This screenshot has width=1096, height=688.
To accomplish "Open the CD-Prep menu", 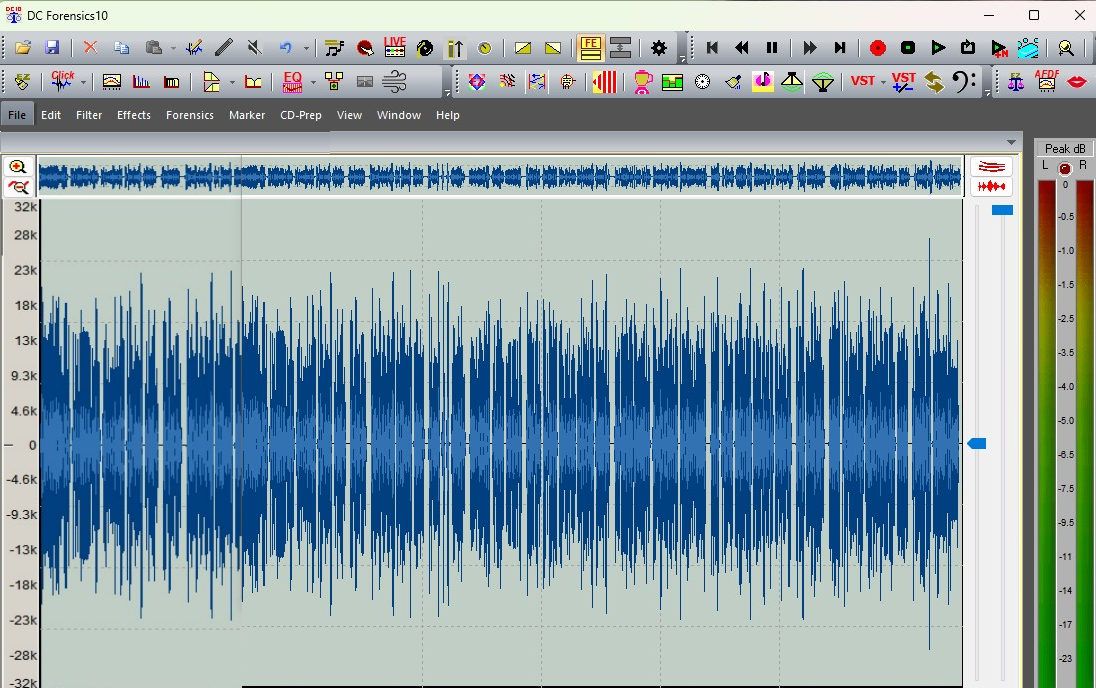I will point(301,115).
